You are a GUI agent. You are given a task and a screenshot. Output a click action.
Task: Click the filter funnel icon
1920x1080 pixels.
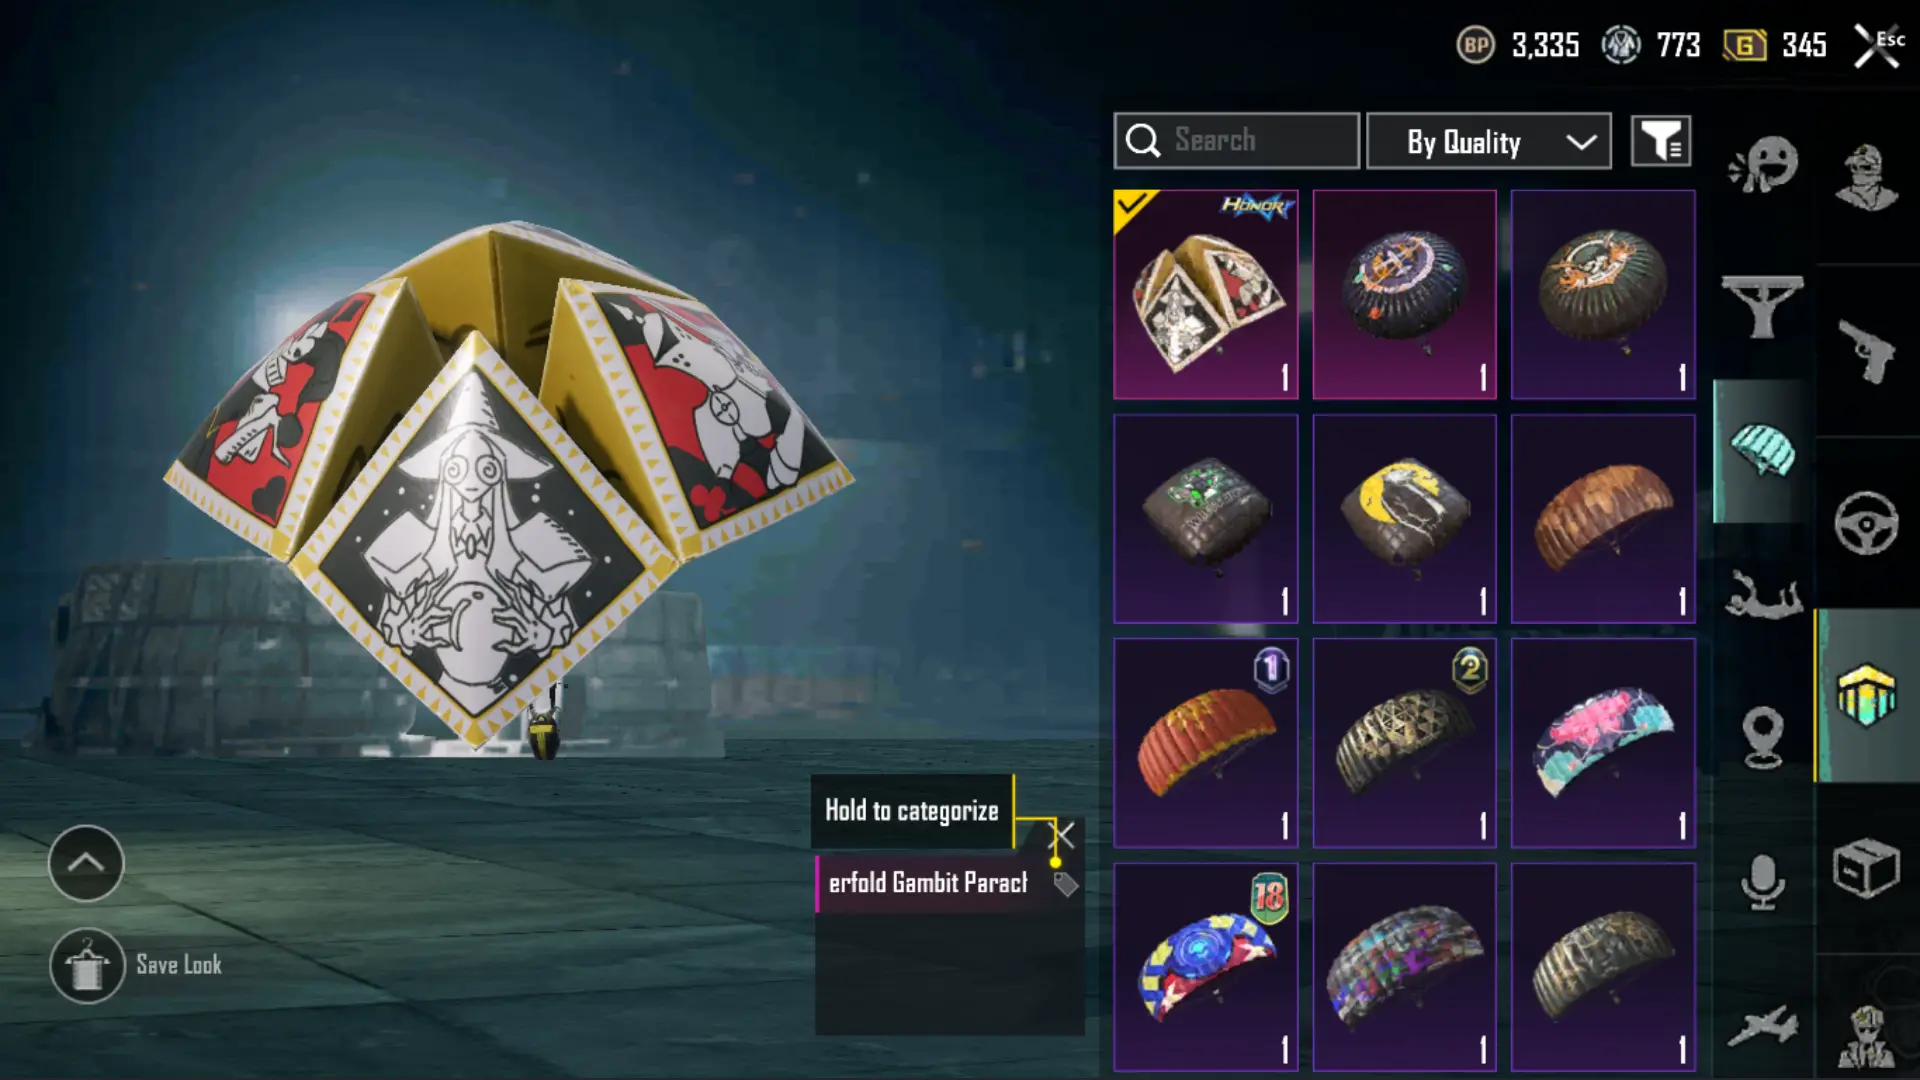[x=1661, y=141]
